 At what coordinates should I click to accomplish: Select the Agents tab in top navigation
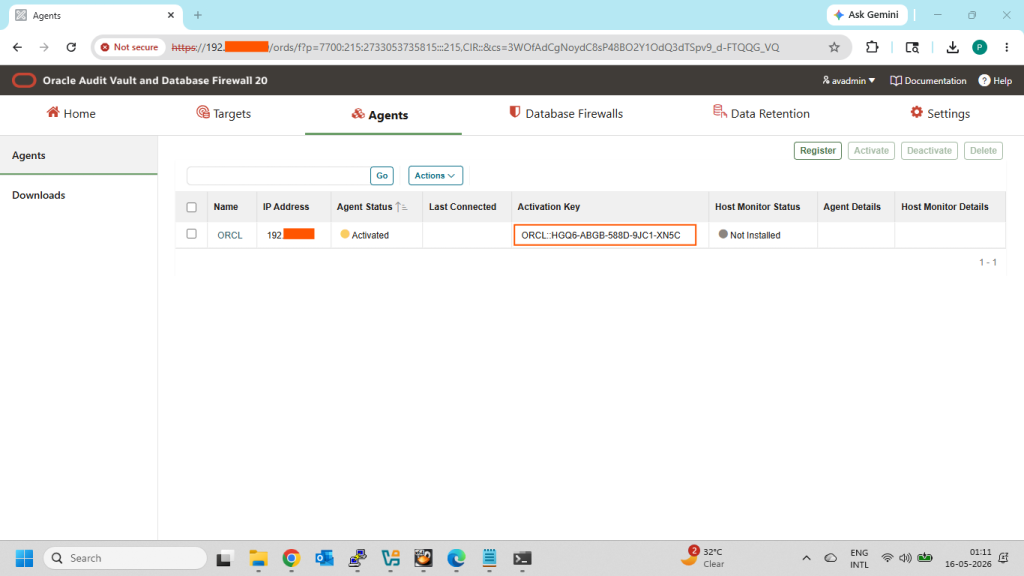click(380, 115)
